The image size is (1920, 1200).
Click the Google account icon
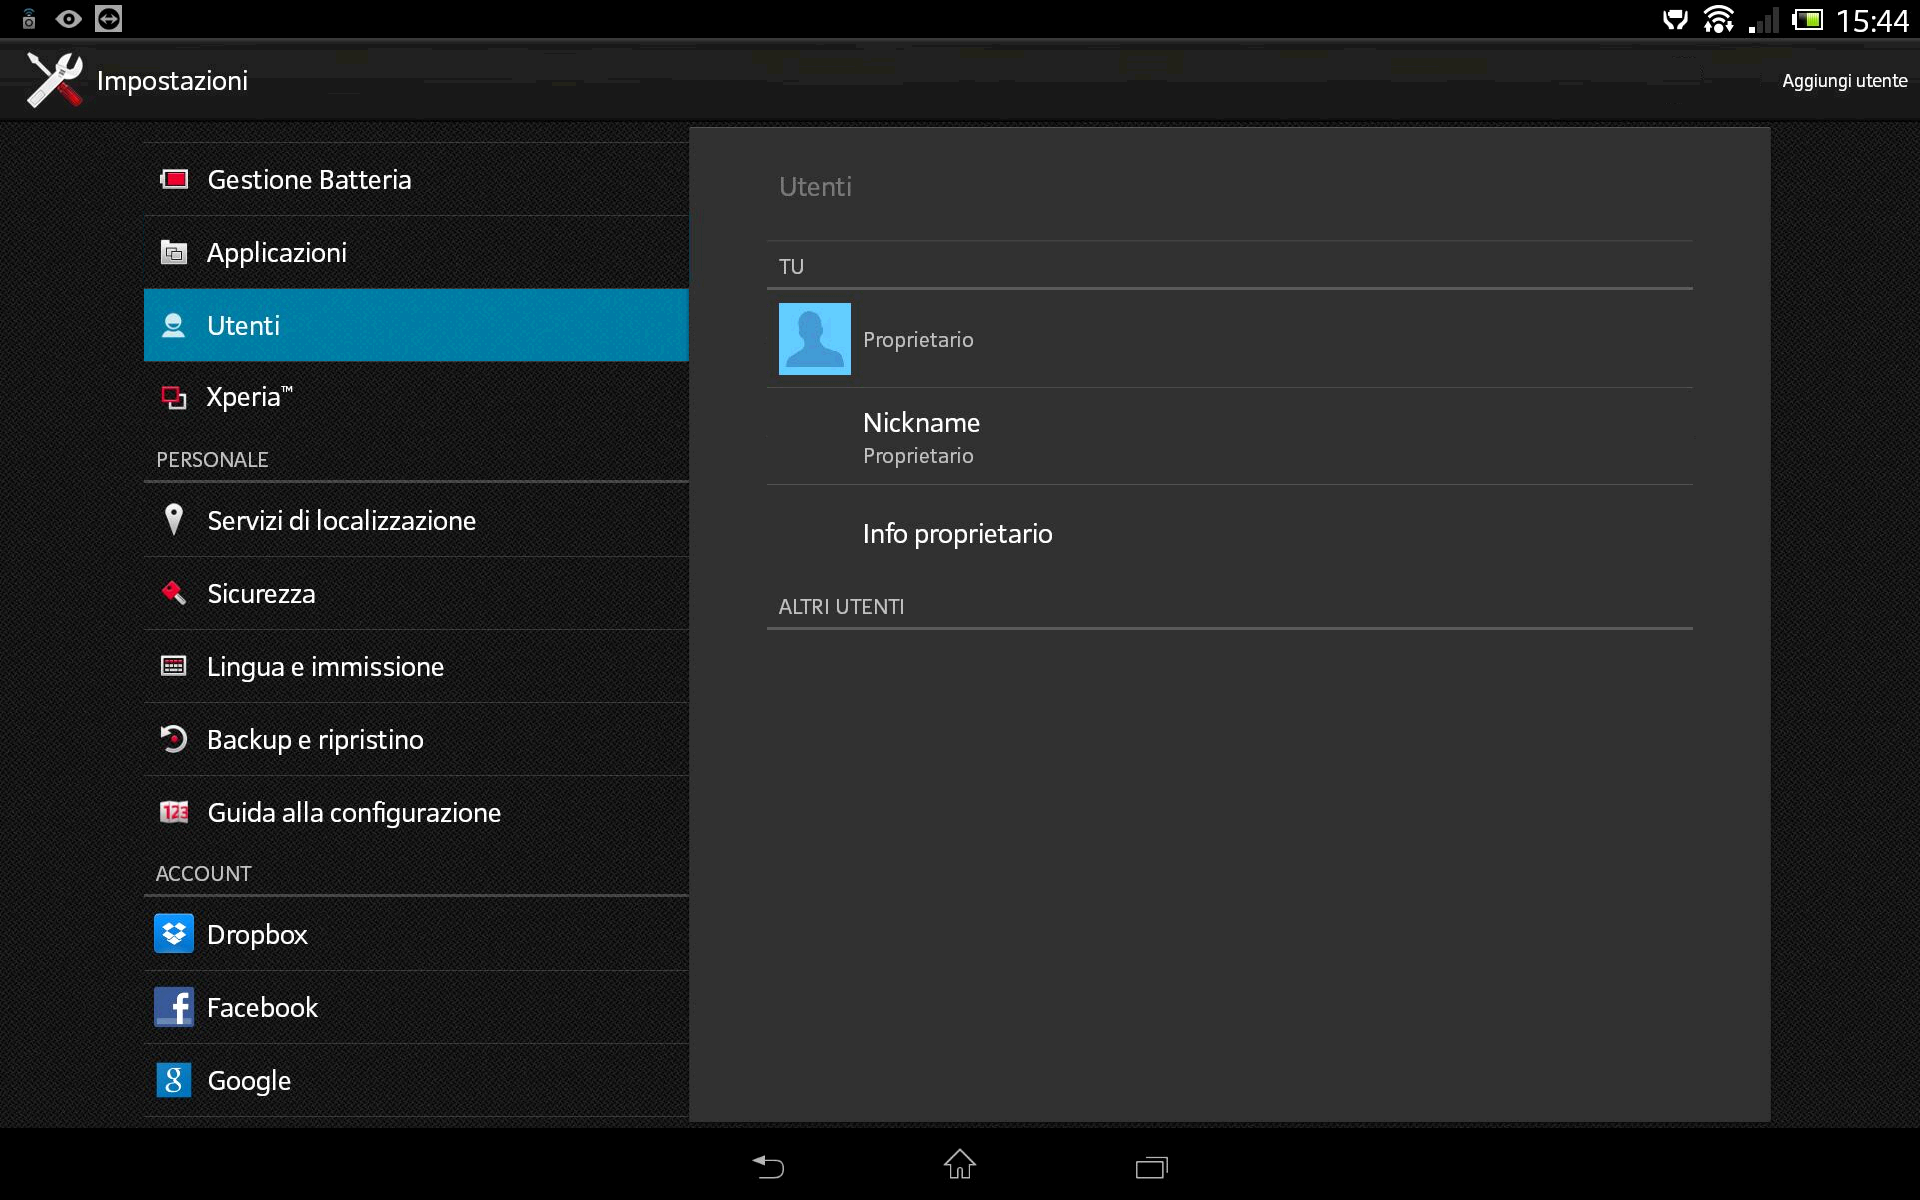pyautogui.click(x=174, y=1080)
